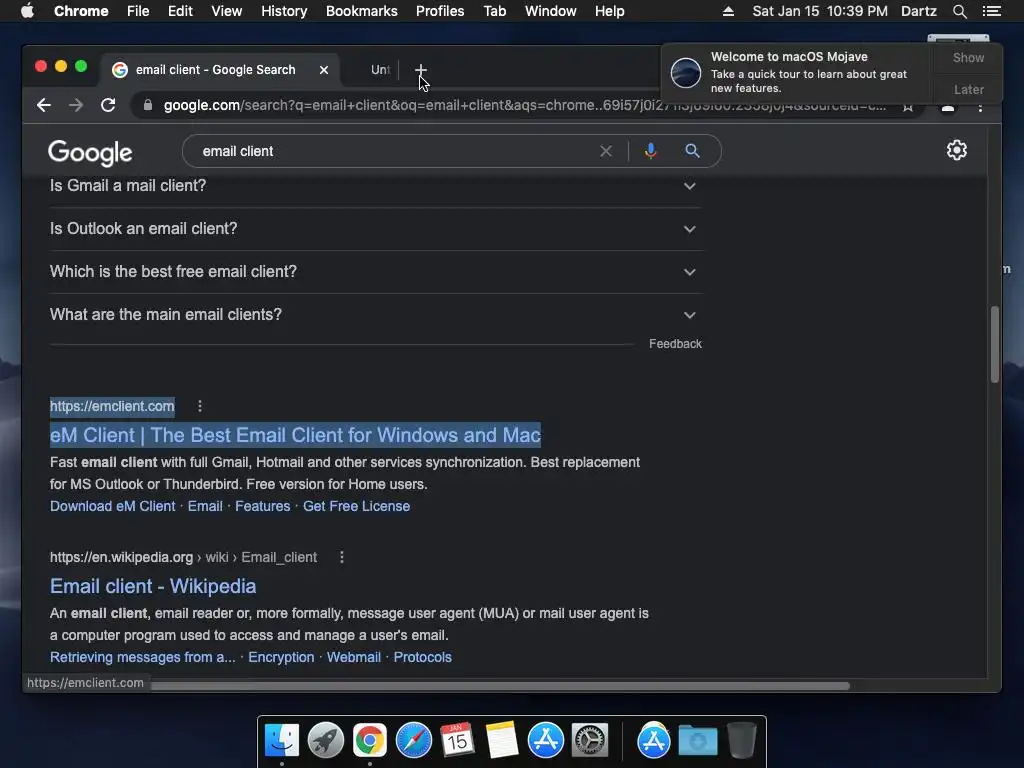This screenshot has width=1024, height=768.
Task: Click Feedback under the questions
Action: (x=675, y=344)
